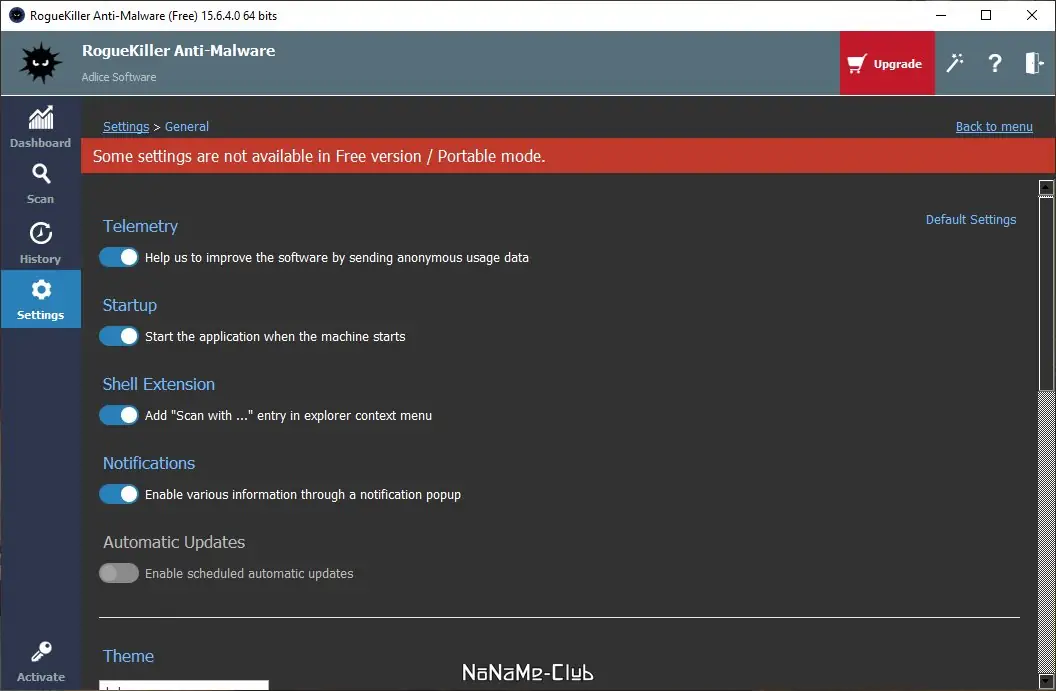Turn off the Notifications popup toggle
This screenshot has width=1056, height=691.
(x=119, y=494)
